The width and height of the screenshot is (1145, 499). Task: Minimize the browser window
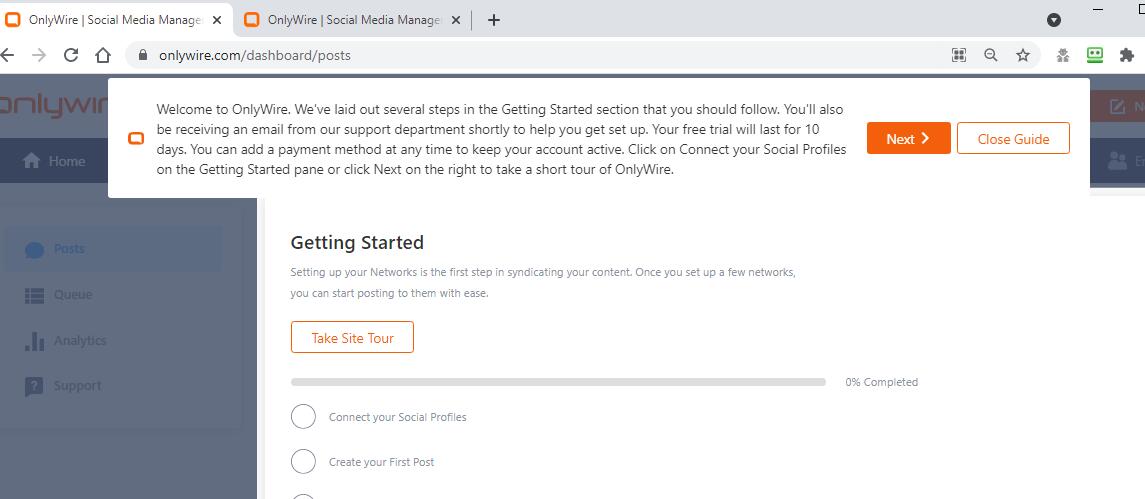1098,9
